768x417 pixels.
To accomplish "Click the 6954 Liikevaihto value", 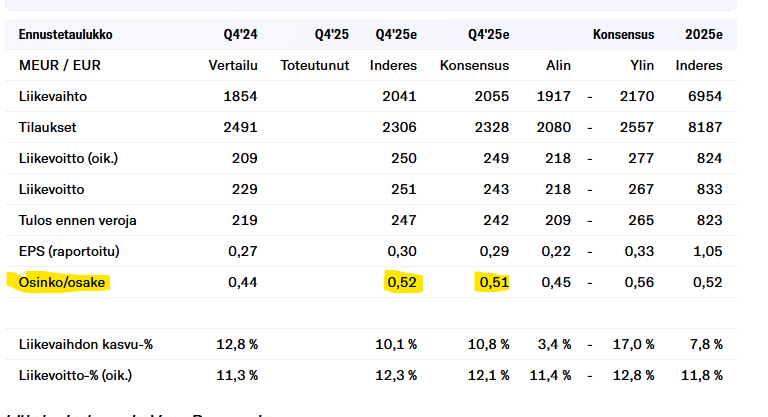I will click(705, 97).
